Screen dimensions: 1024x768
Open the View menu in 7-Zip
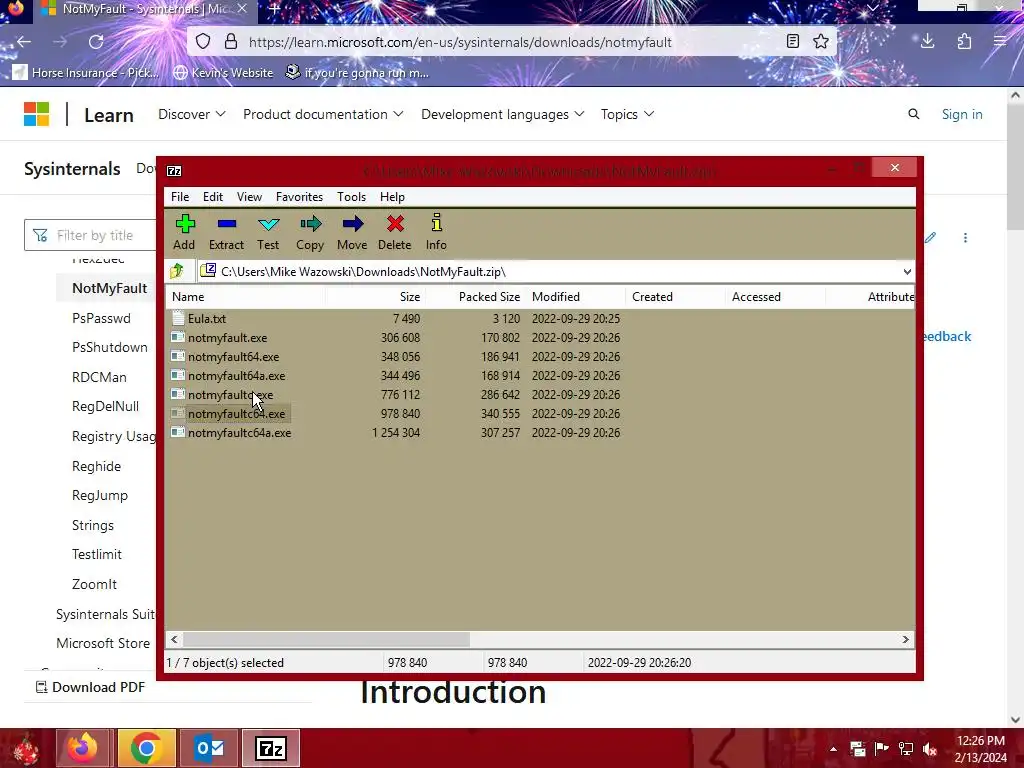coord(249,197)
